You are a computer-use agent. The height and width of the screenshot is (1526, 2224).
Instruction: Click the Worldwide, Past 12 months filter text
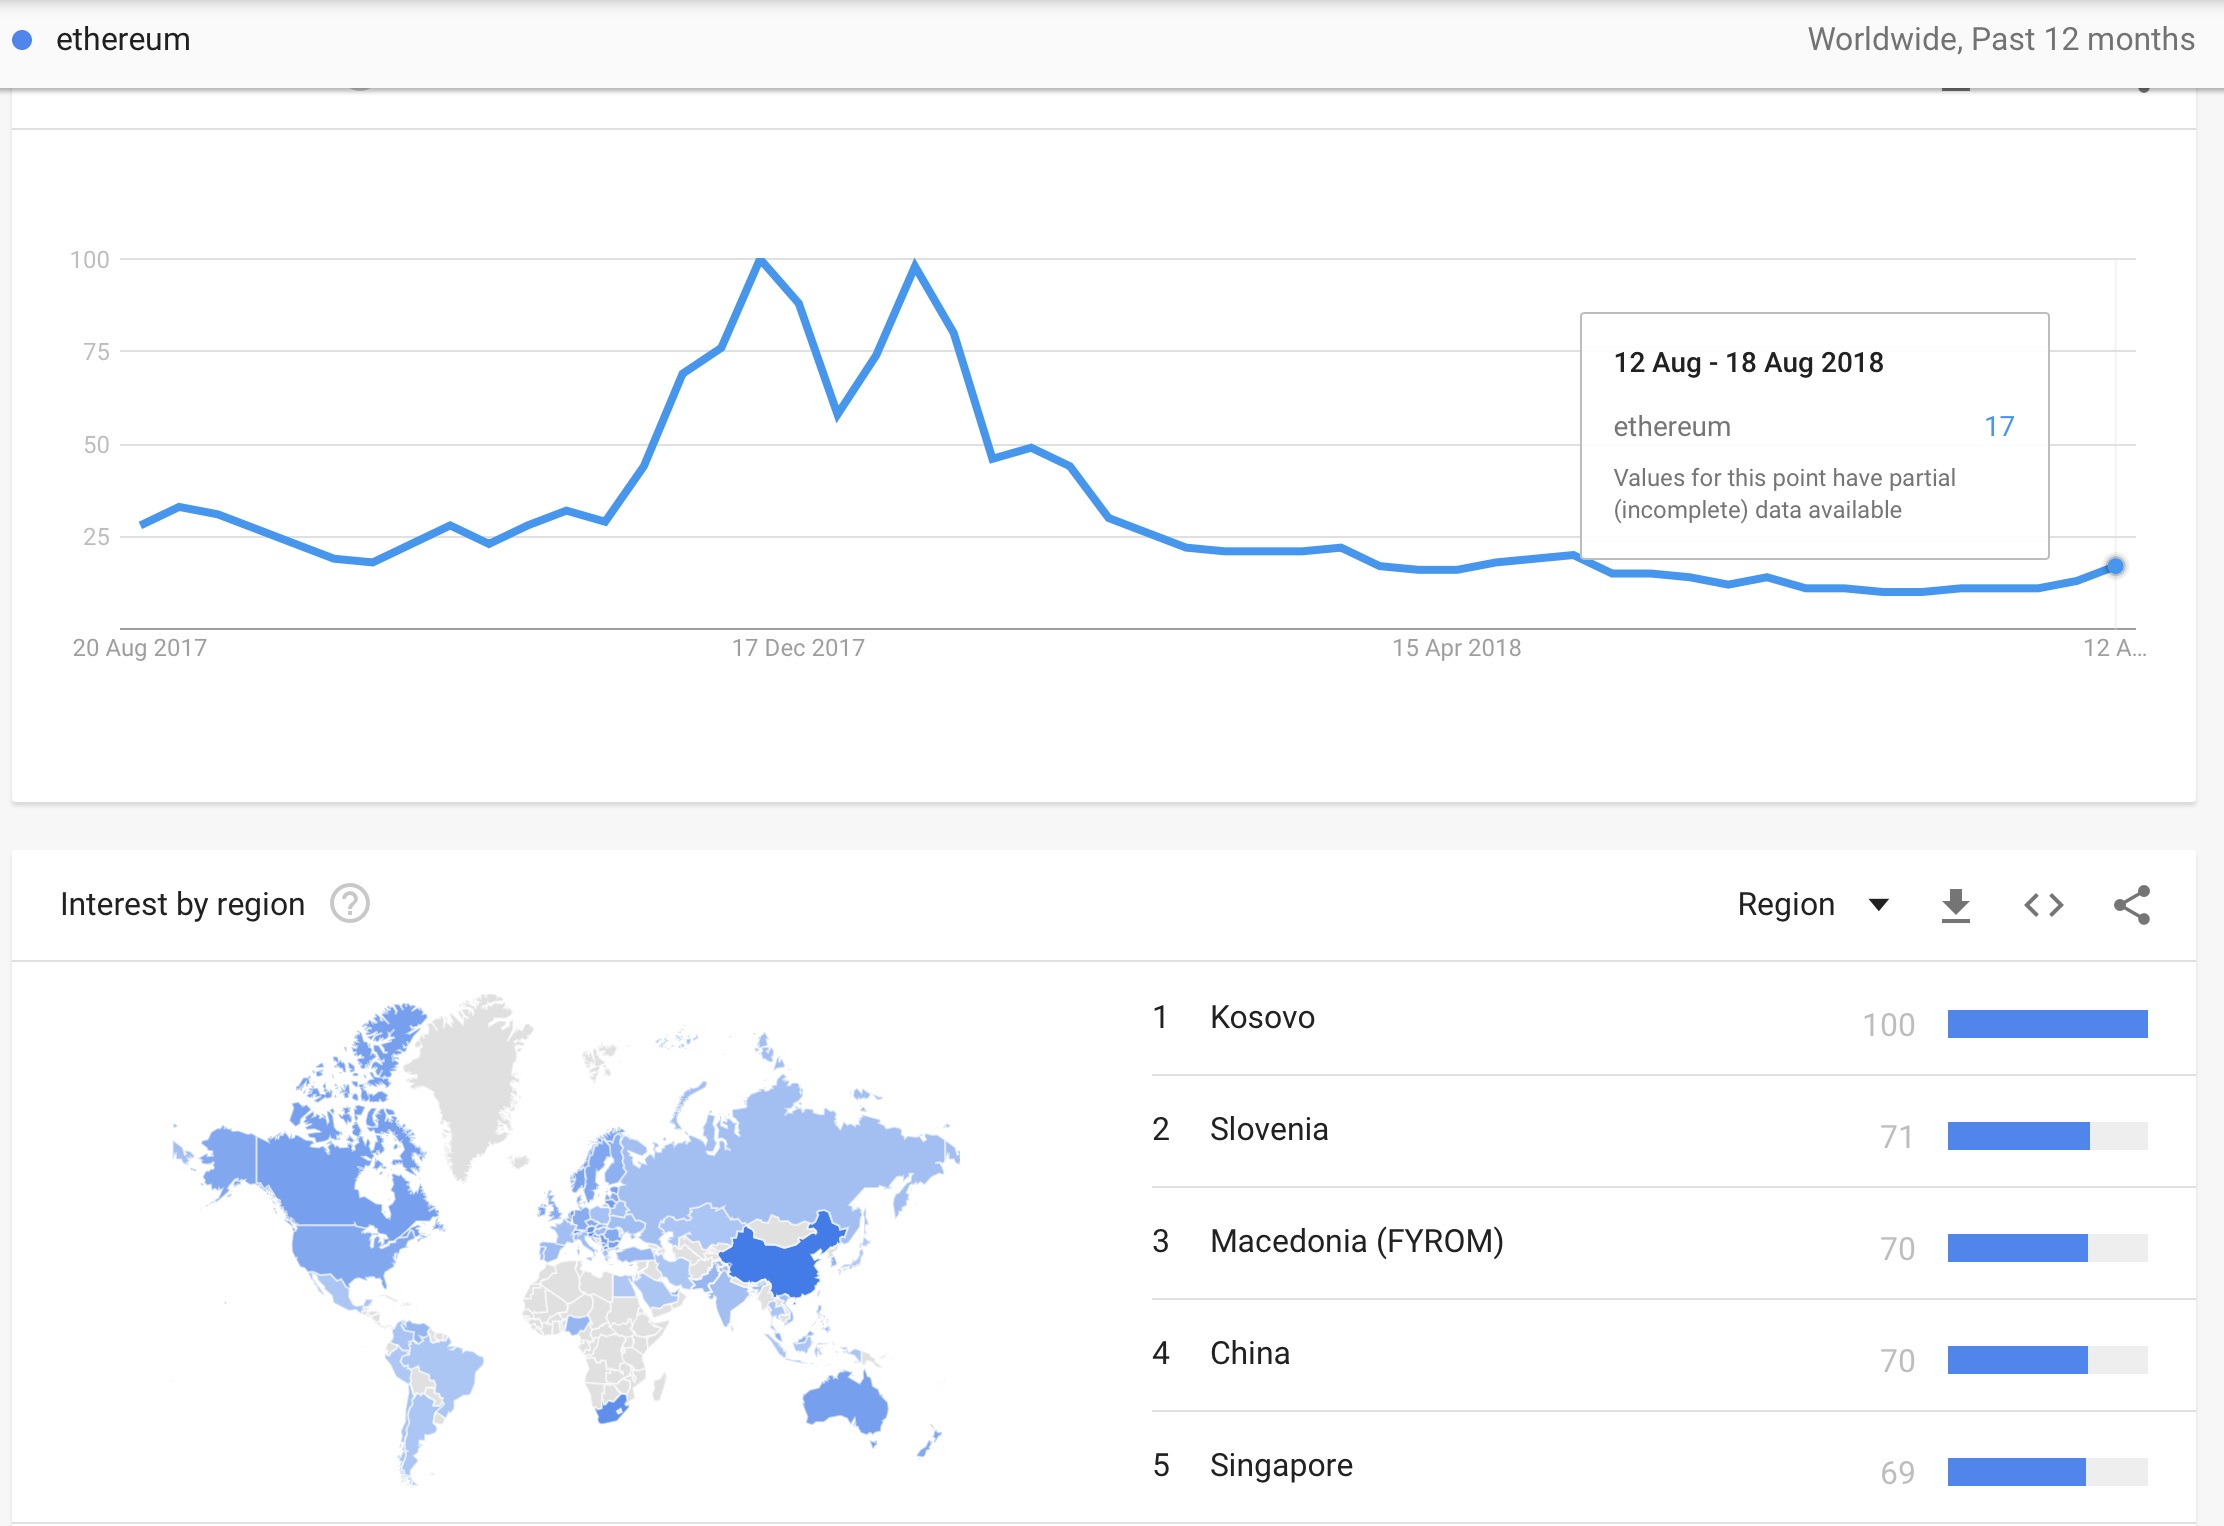click(2000, 40)
